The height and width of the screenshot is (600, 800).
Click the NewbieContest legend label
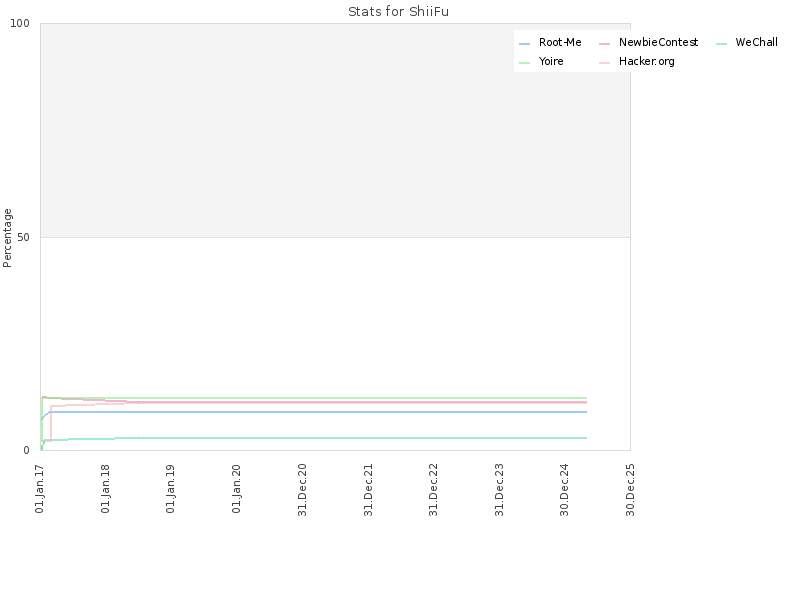coord(658,42)
